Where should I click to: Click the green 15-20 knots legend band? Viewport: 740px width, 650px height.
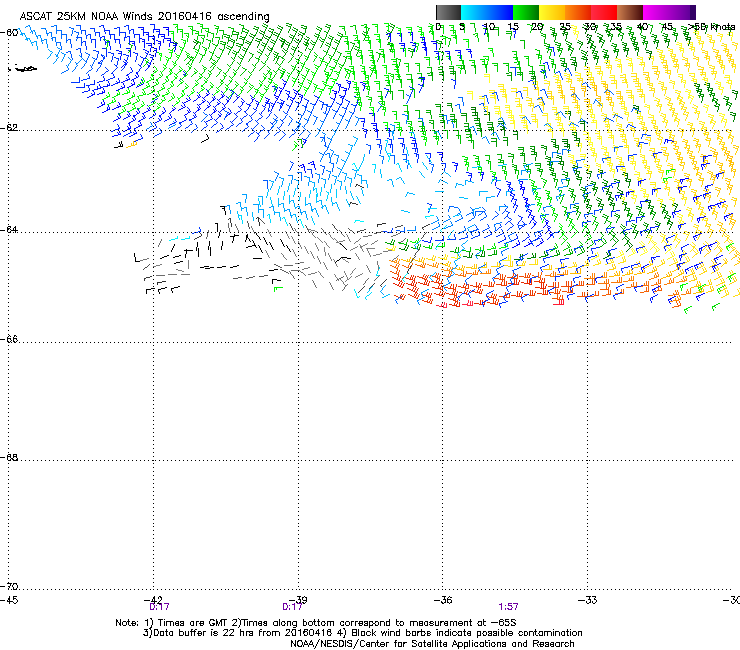point(526,12)
